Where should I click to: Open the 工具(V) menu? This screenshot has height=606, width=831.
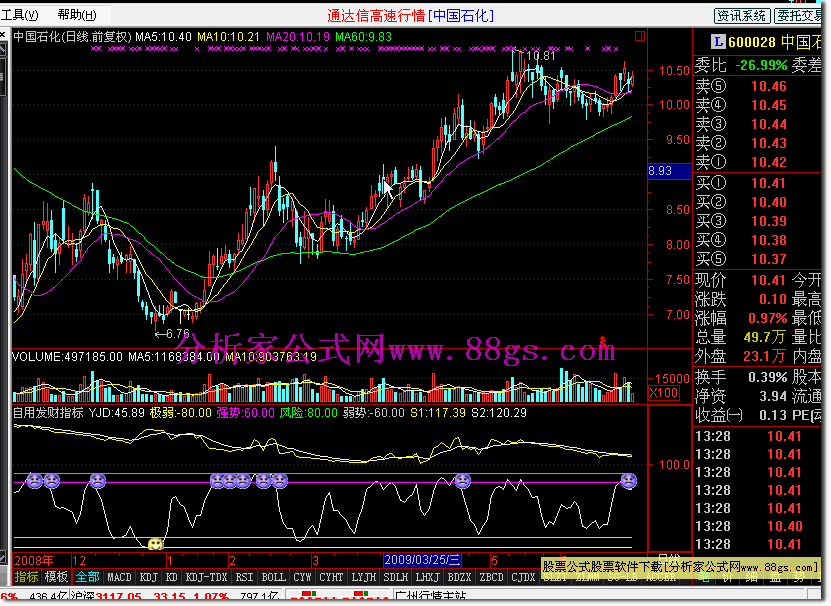tap(20, 15)
